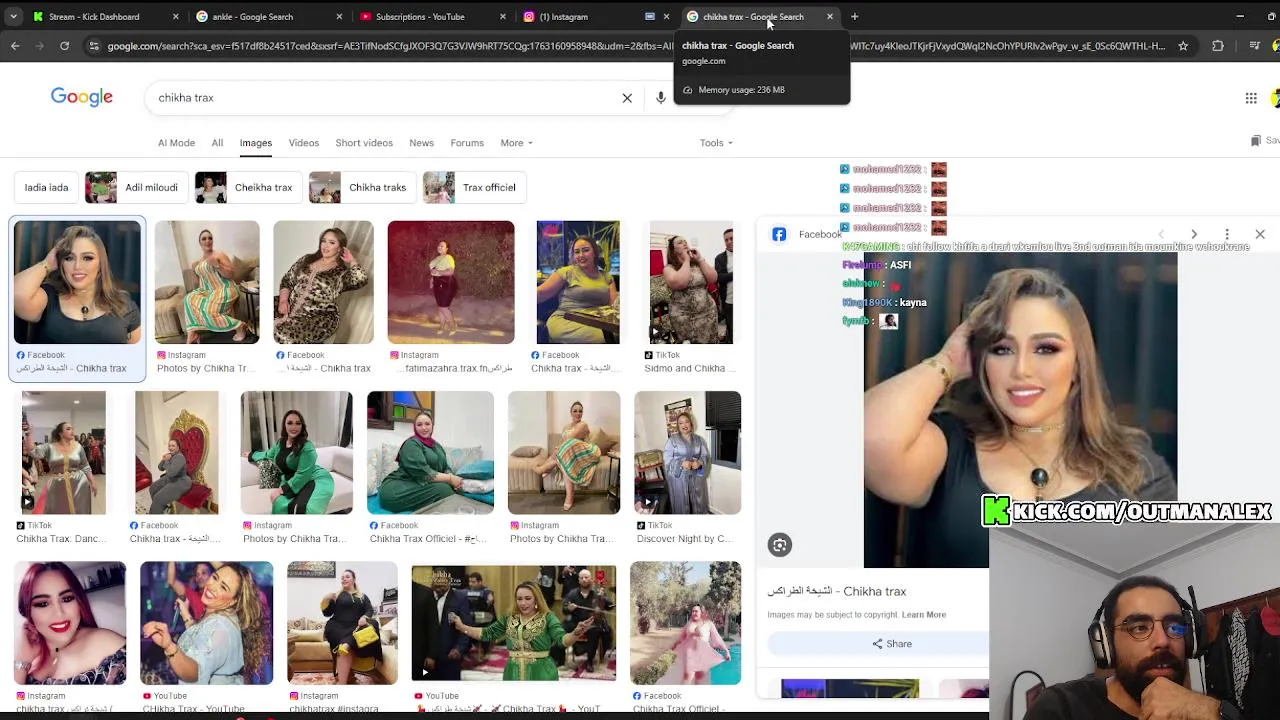Open the browser extensions puzzle icon
This screenshot has width=1280, height=720.
pyautogui.click(x=1217, y=46)
